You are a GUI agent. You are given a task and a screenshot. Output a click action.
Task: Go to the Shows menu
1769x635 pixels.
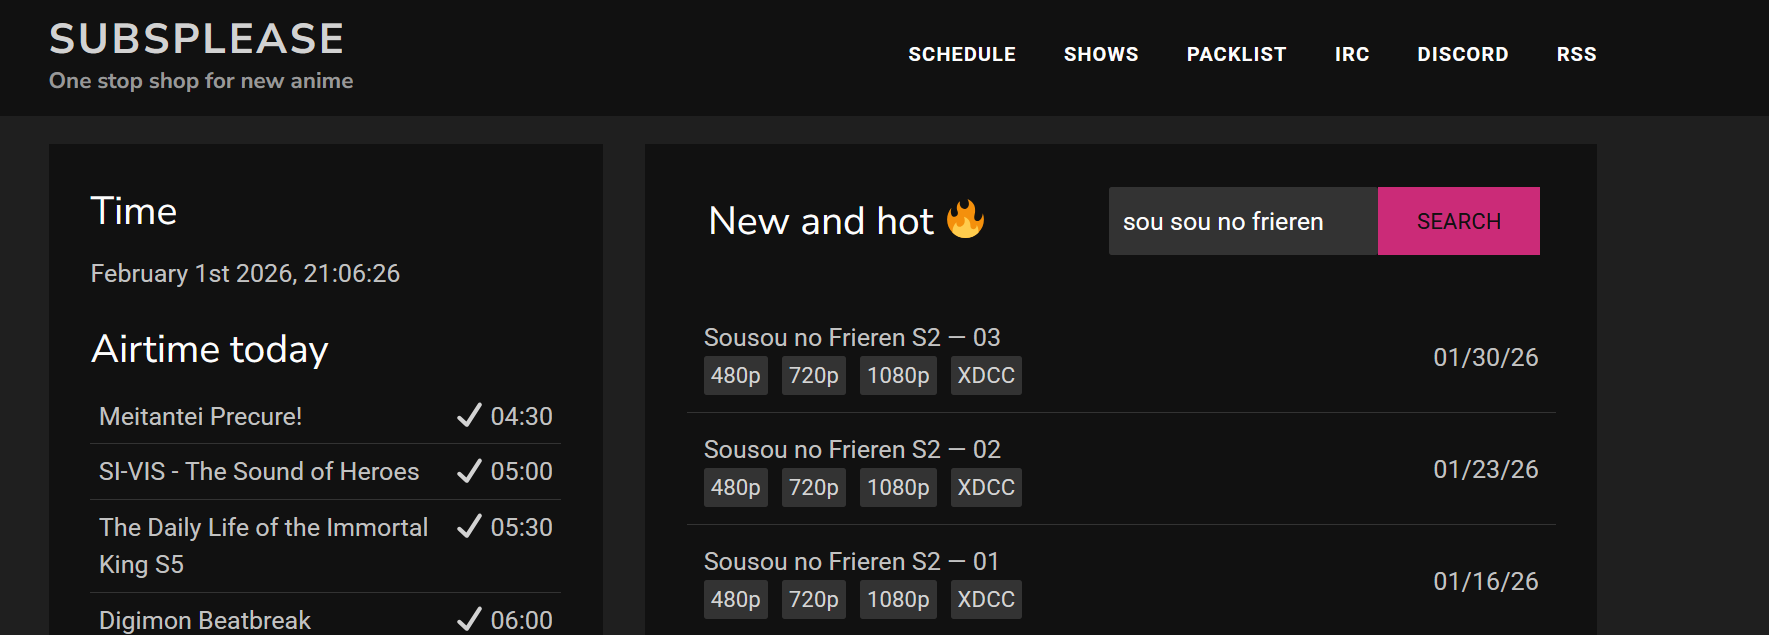click(1100, 54)
